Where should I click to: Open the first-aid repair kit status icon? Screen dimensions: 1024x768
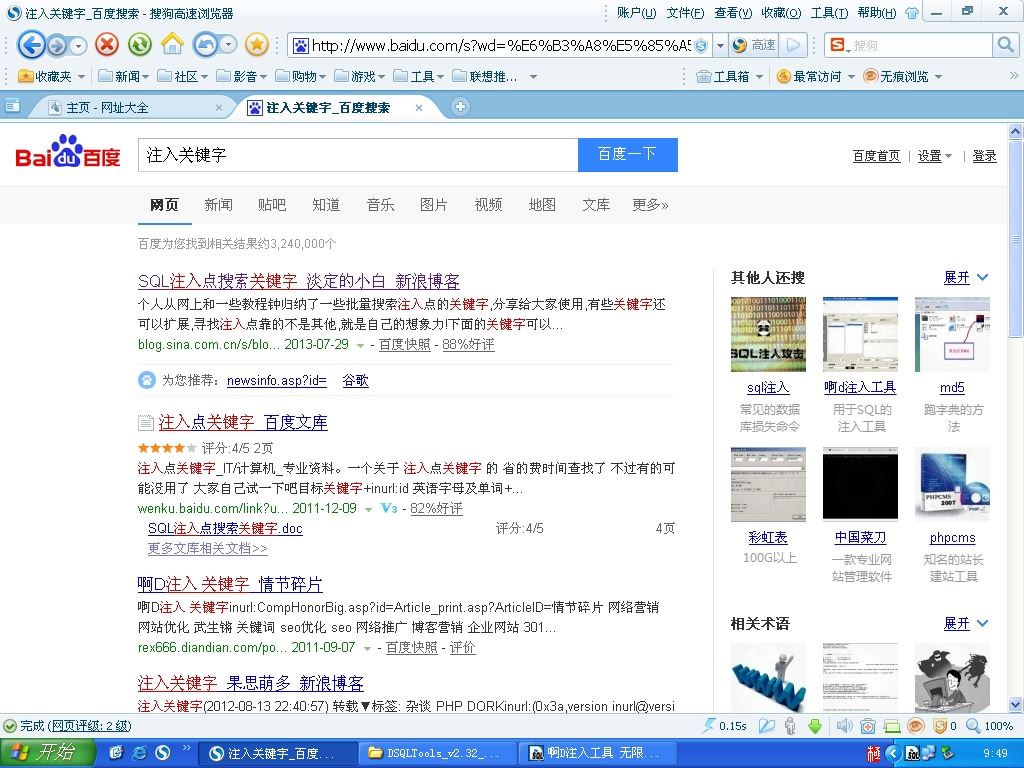[868, 726]
